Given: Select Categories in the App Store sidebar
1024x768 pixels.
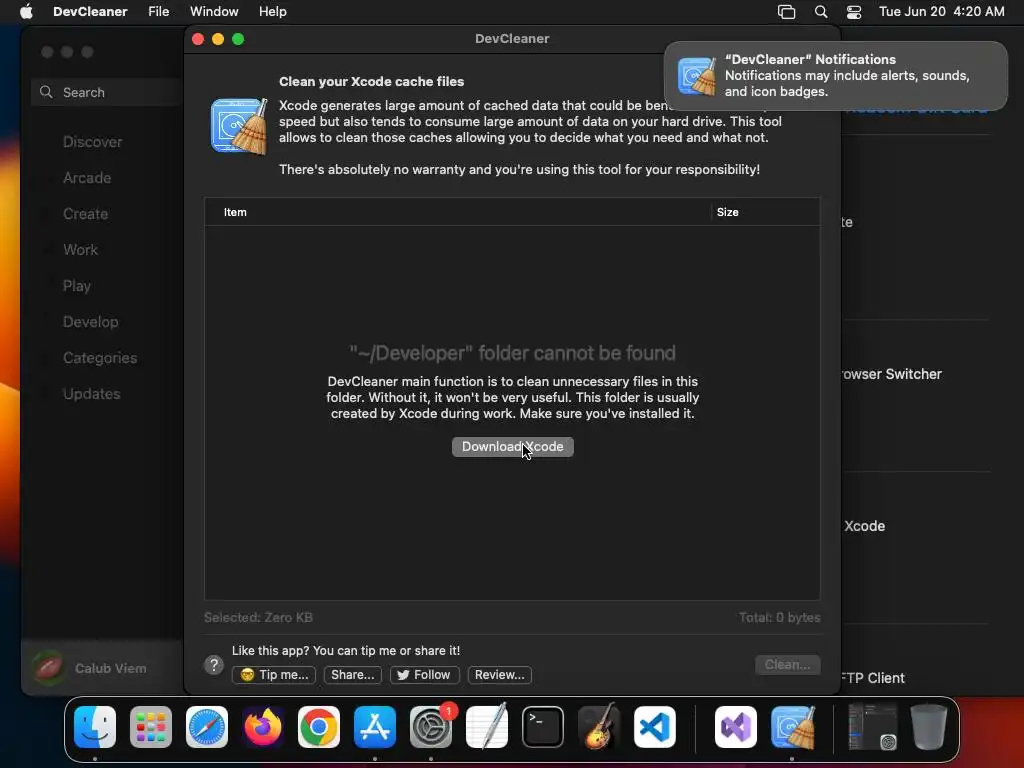Looking at the screenshot, I should tap(100, 358).
